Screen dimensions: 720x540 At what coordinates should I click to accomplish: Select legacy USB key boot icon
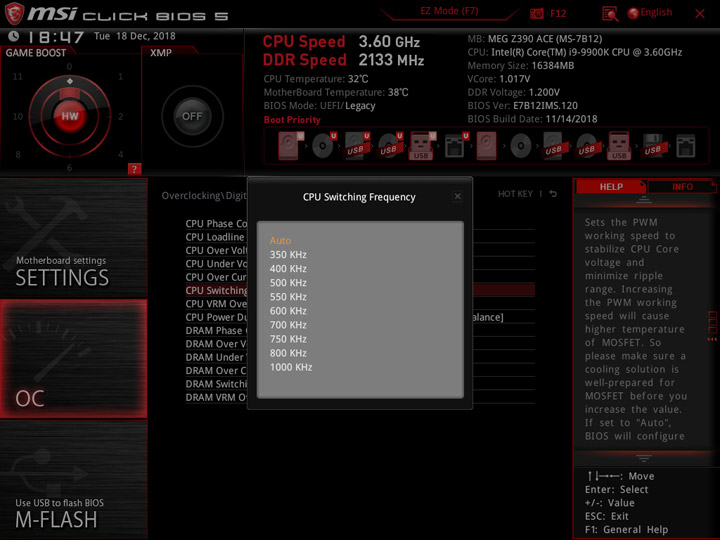point(619,146)
